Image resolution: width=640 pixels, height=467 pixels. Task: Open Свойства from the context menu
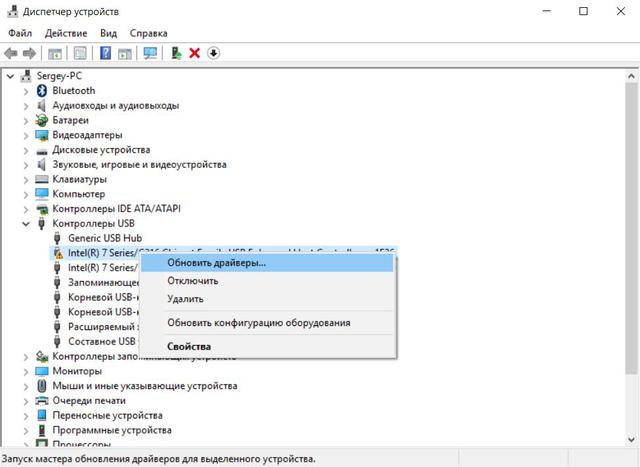(x=189, y=347)
